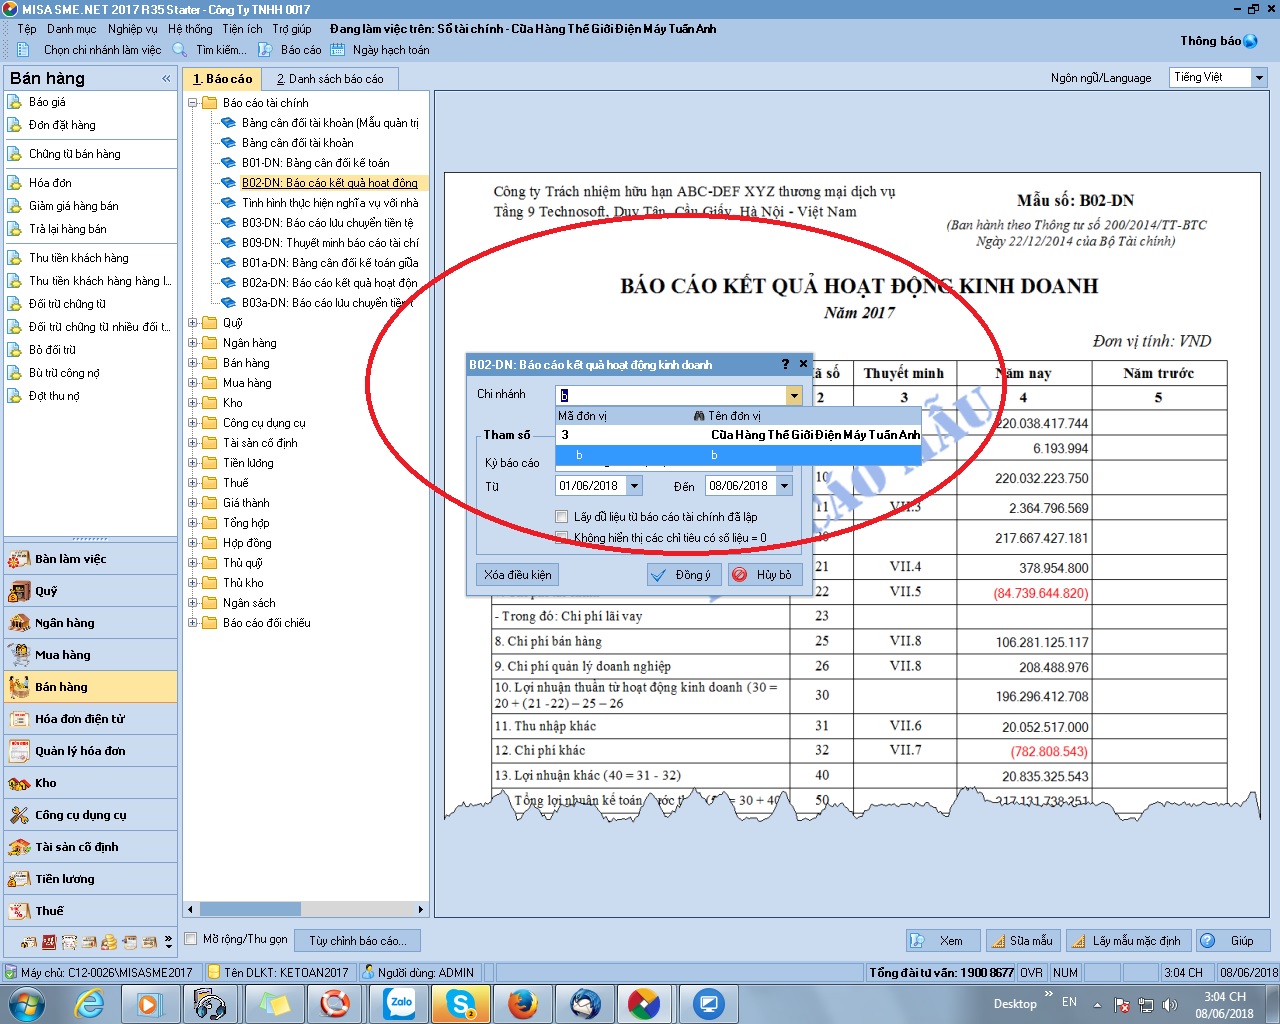Open the Hệ thống menu
This screenshot has width=1280, height=1024.
pyautogui.click(x=190, y=29)
